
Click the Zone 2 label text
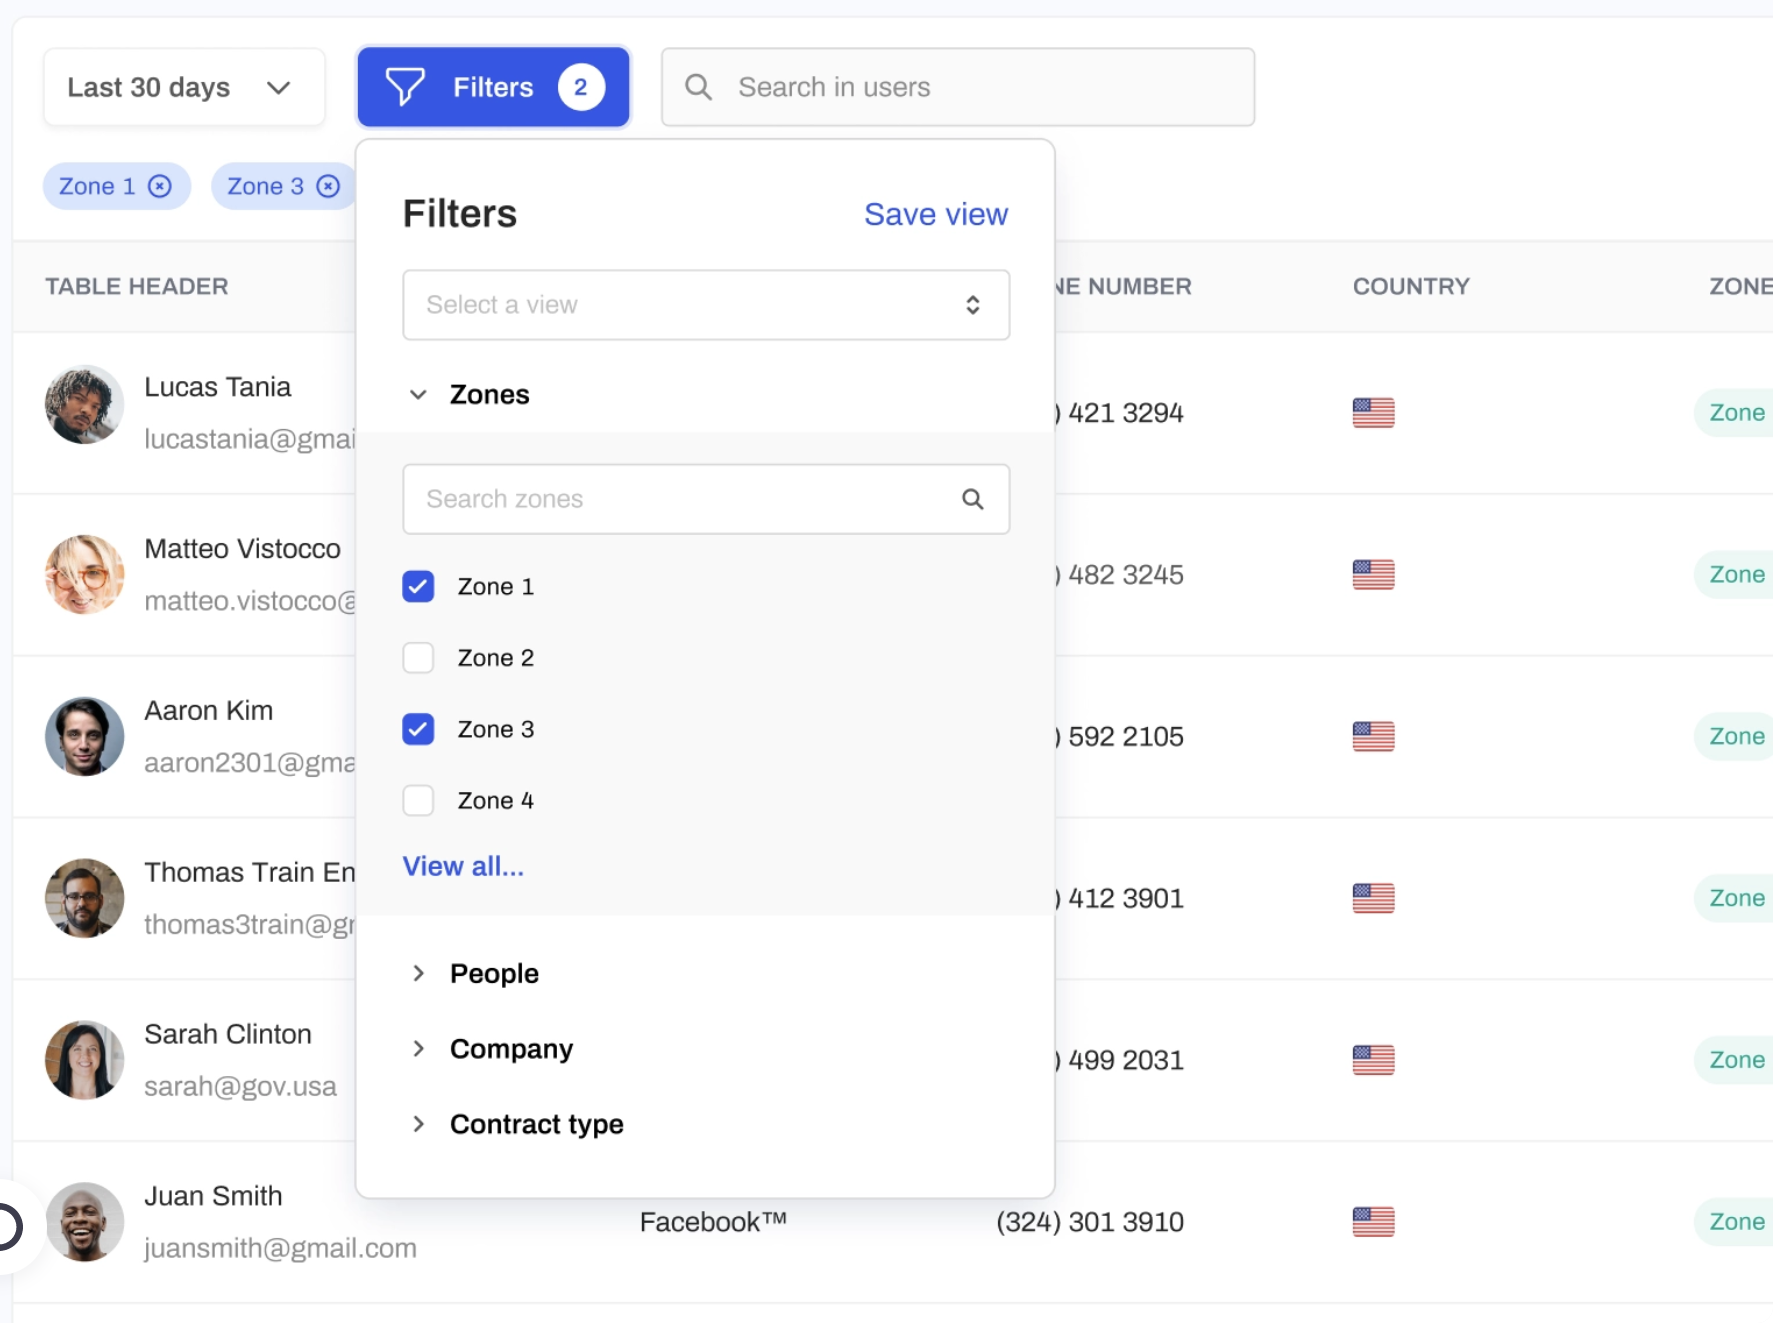(x=496, y=658)
